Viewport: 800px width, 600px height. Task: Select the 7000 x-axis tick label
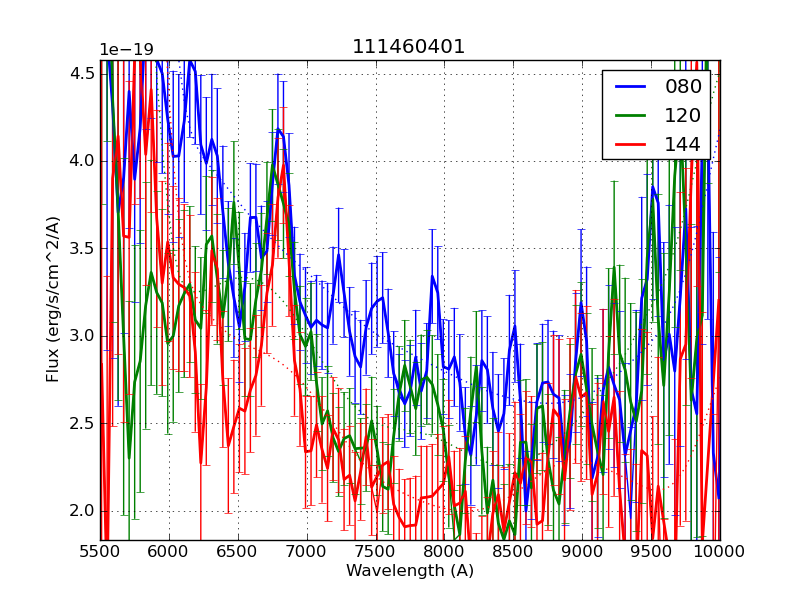[x=306, y=552]
